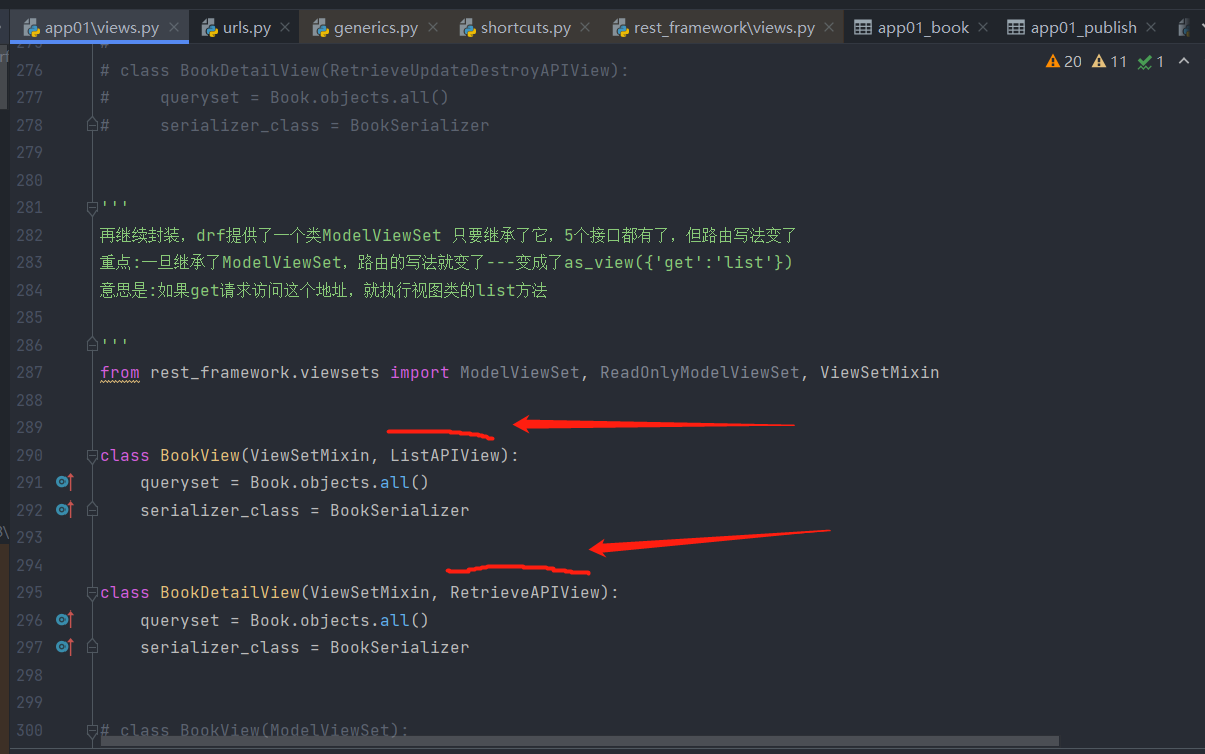Click the docstring end fold marker, line 286
Viewport: 1205px width, 754px height.
[x=92, y=345]
